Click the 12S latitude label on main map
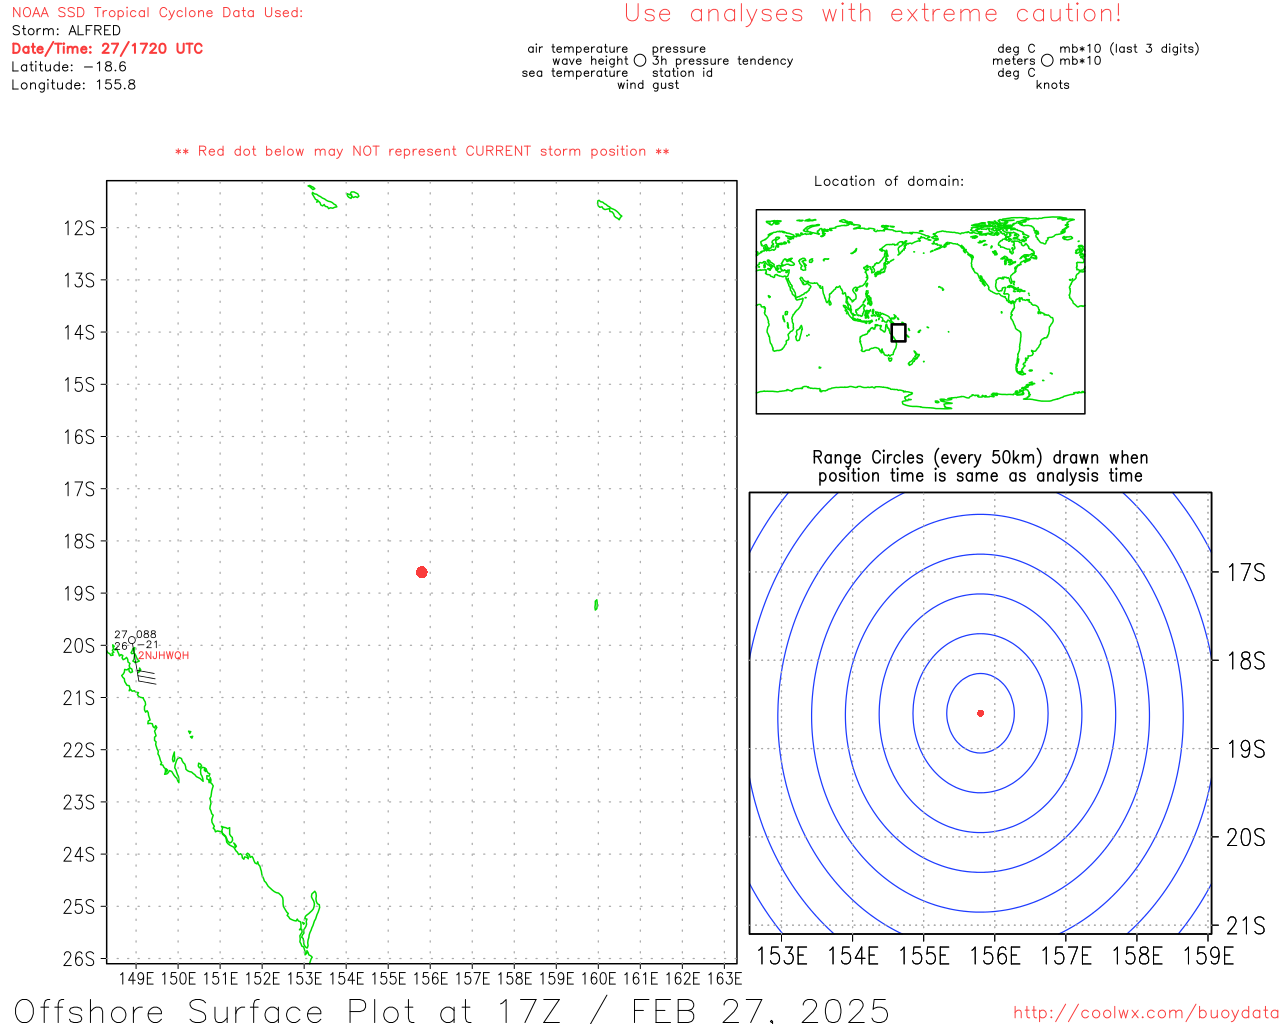1280x1024 pixels. click(79, 228)
